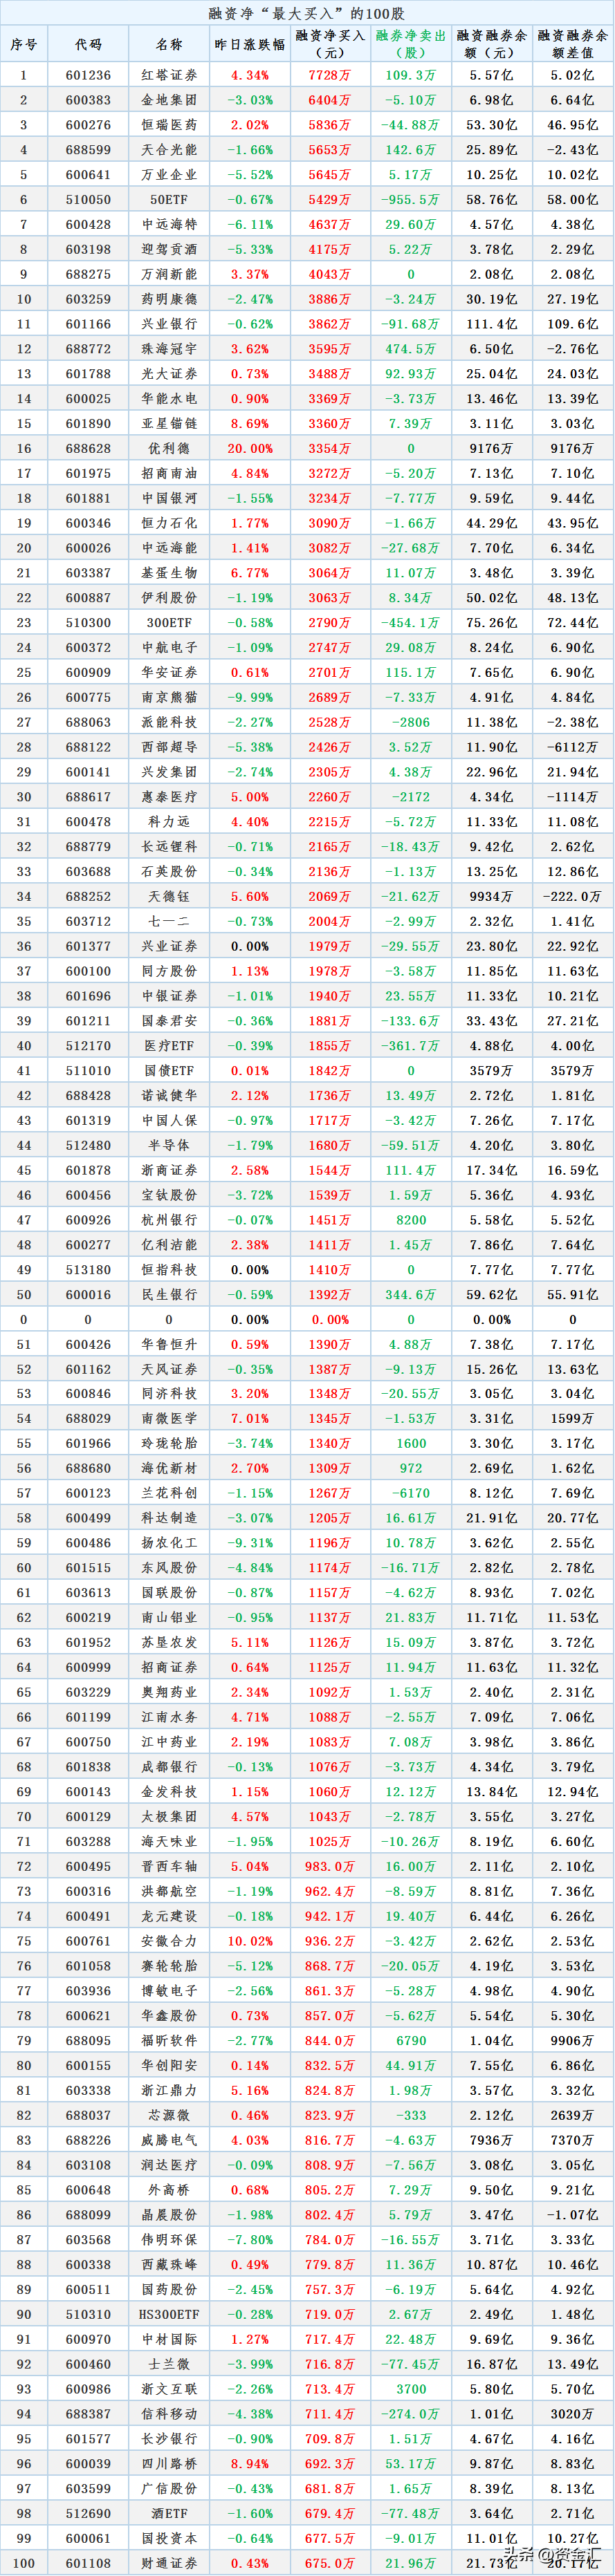This screenshot has width=615, height=2576.
Task: Click stock name '药明康德'
Action: (169, 299)
